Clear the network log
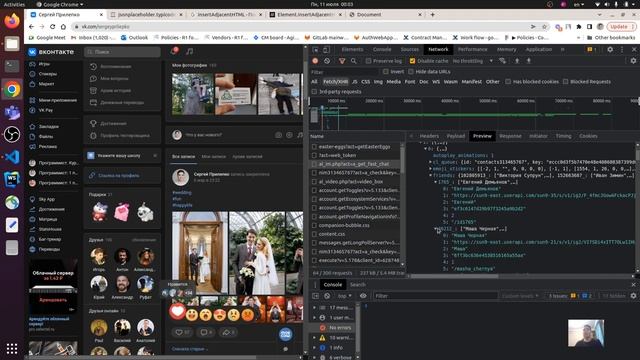 327,61
